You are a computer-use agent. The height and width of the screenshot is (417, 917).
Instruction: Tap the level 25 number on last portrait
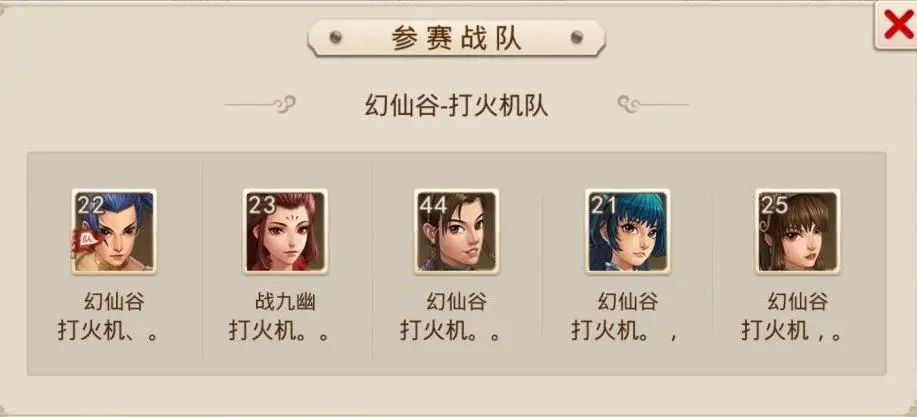click(774, 205)
